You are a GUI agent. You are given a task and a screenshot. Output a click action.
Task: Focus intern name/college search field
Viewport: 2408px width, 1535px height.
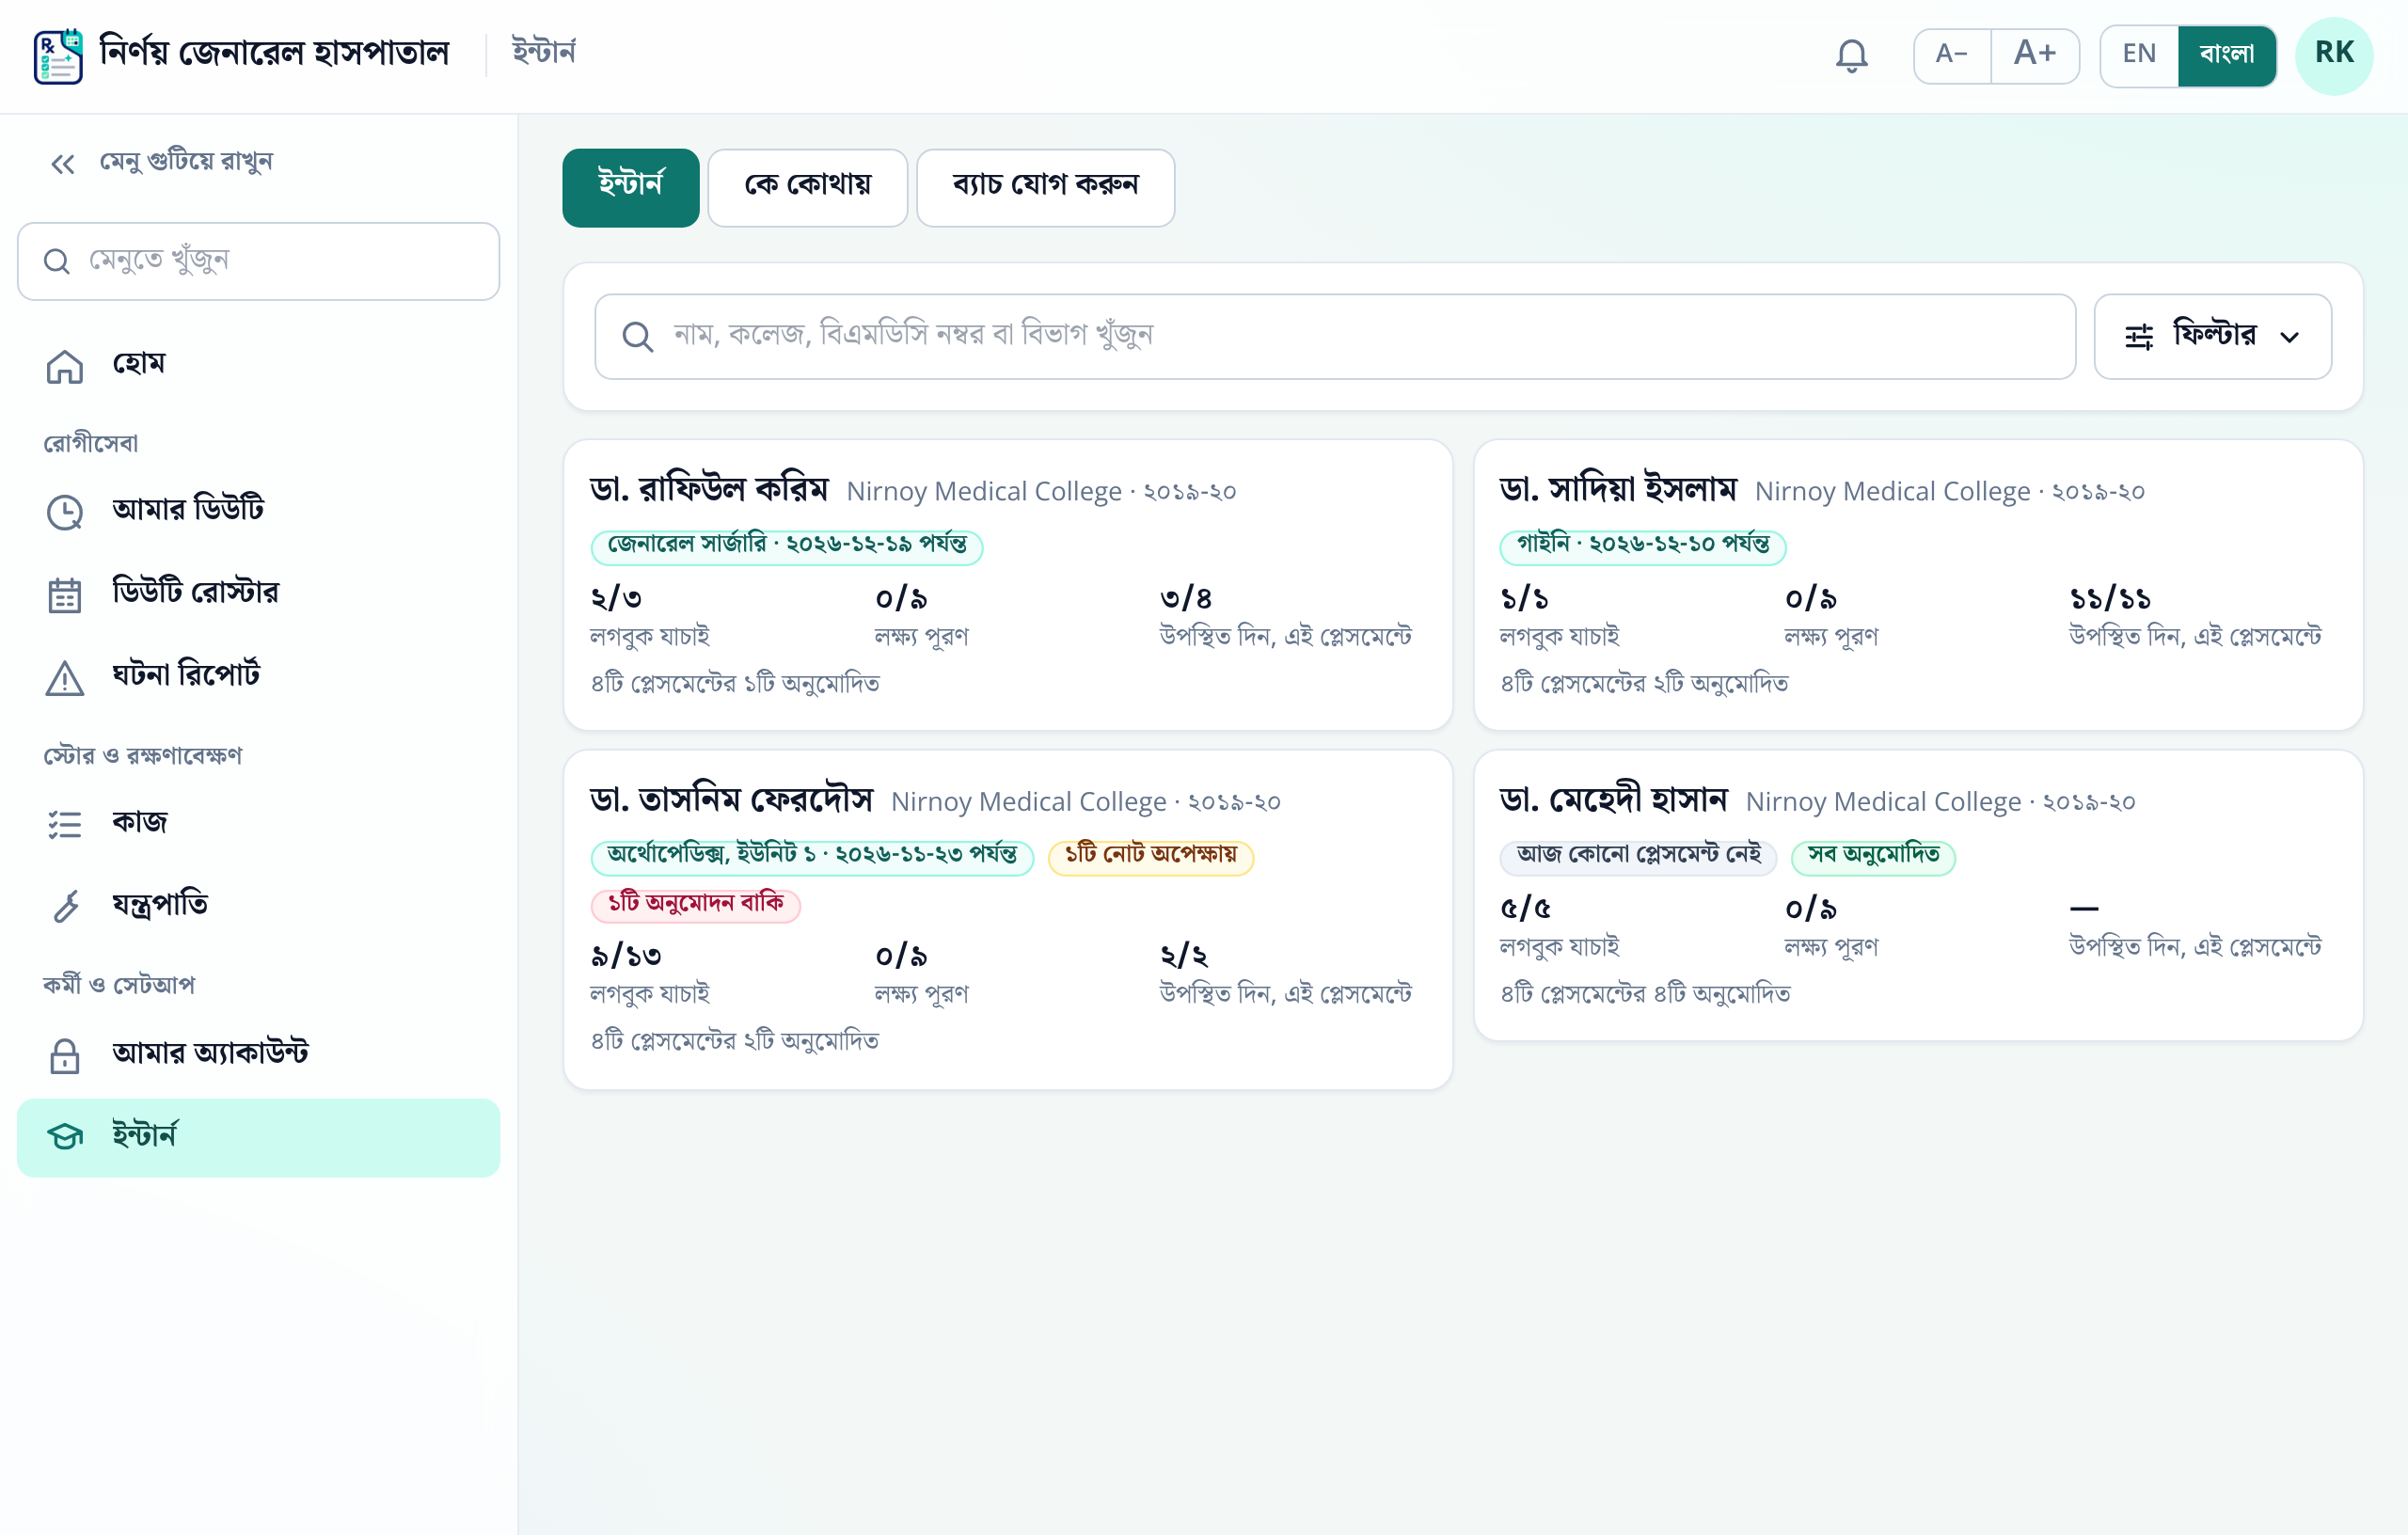pos(1334,336)
